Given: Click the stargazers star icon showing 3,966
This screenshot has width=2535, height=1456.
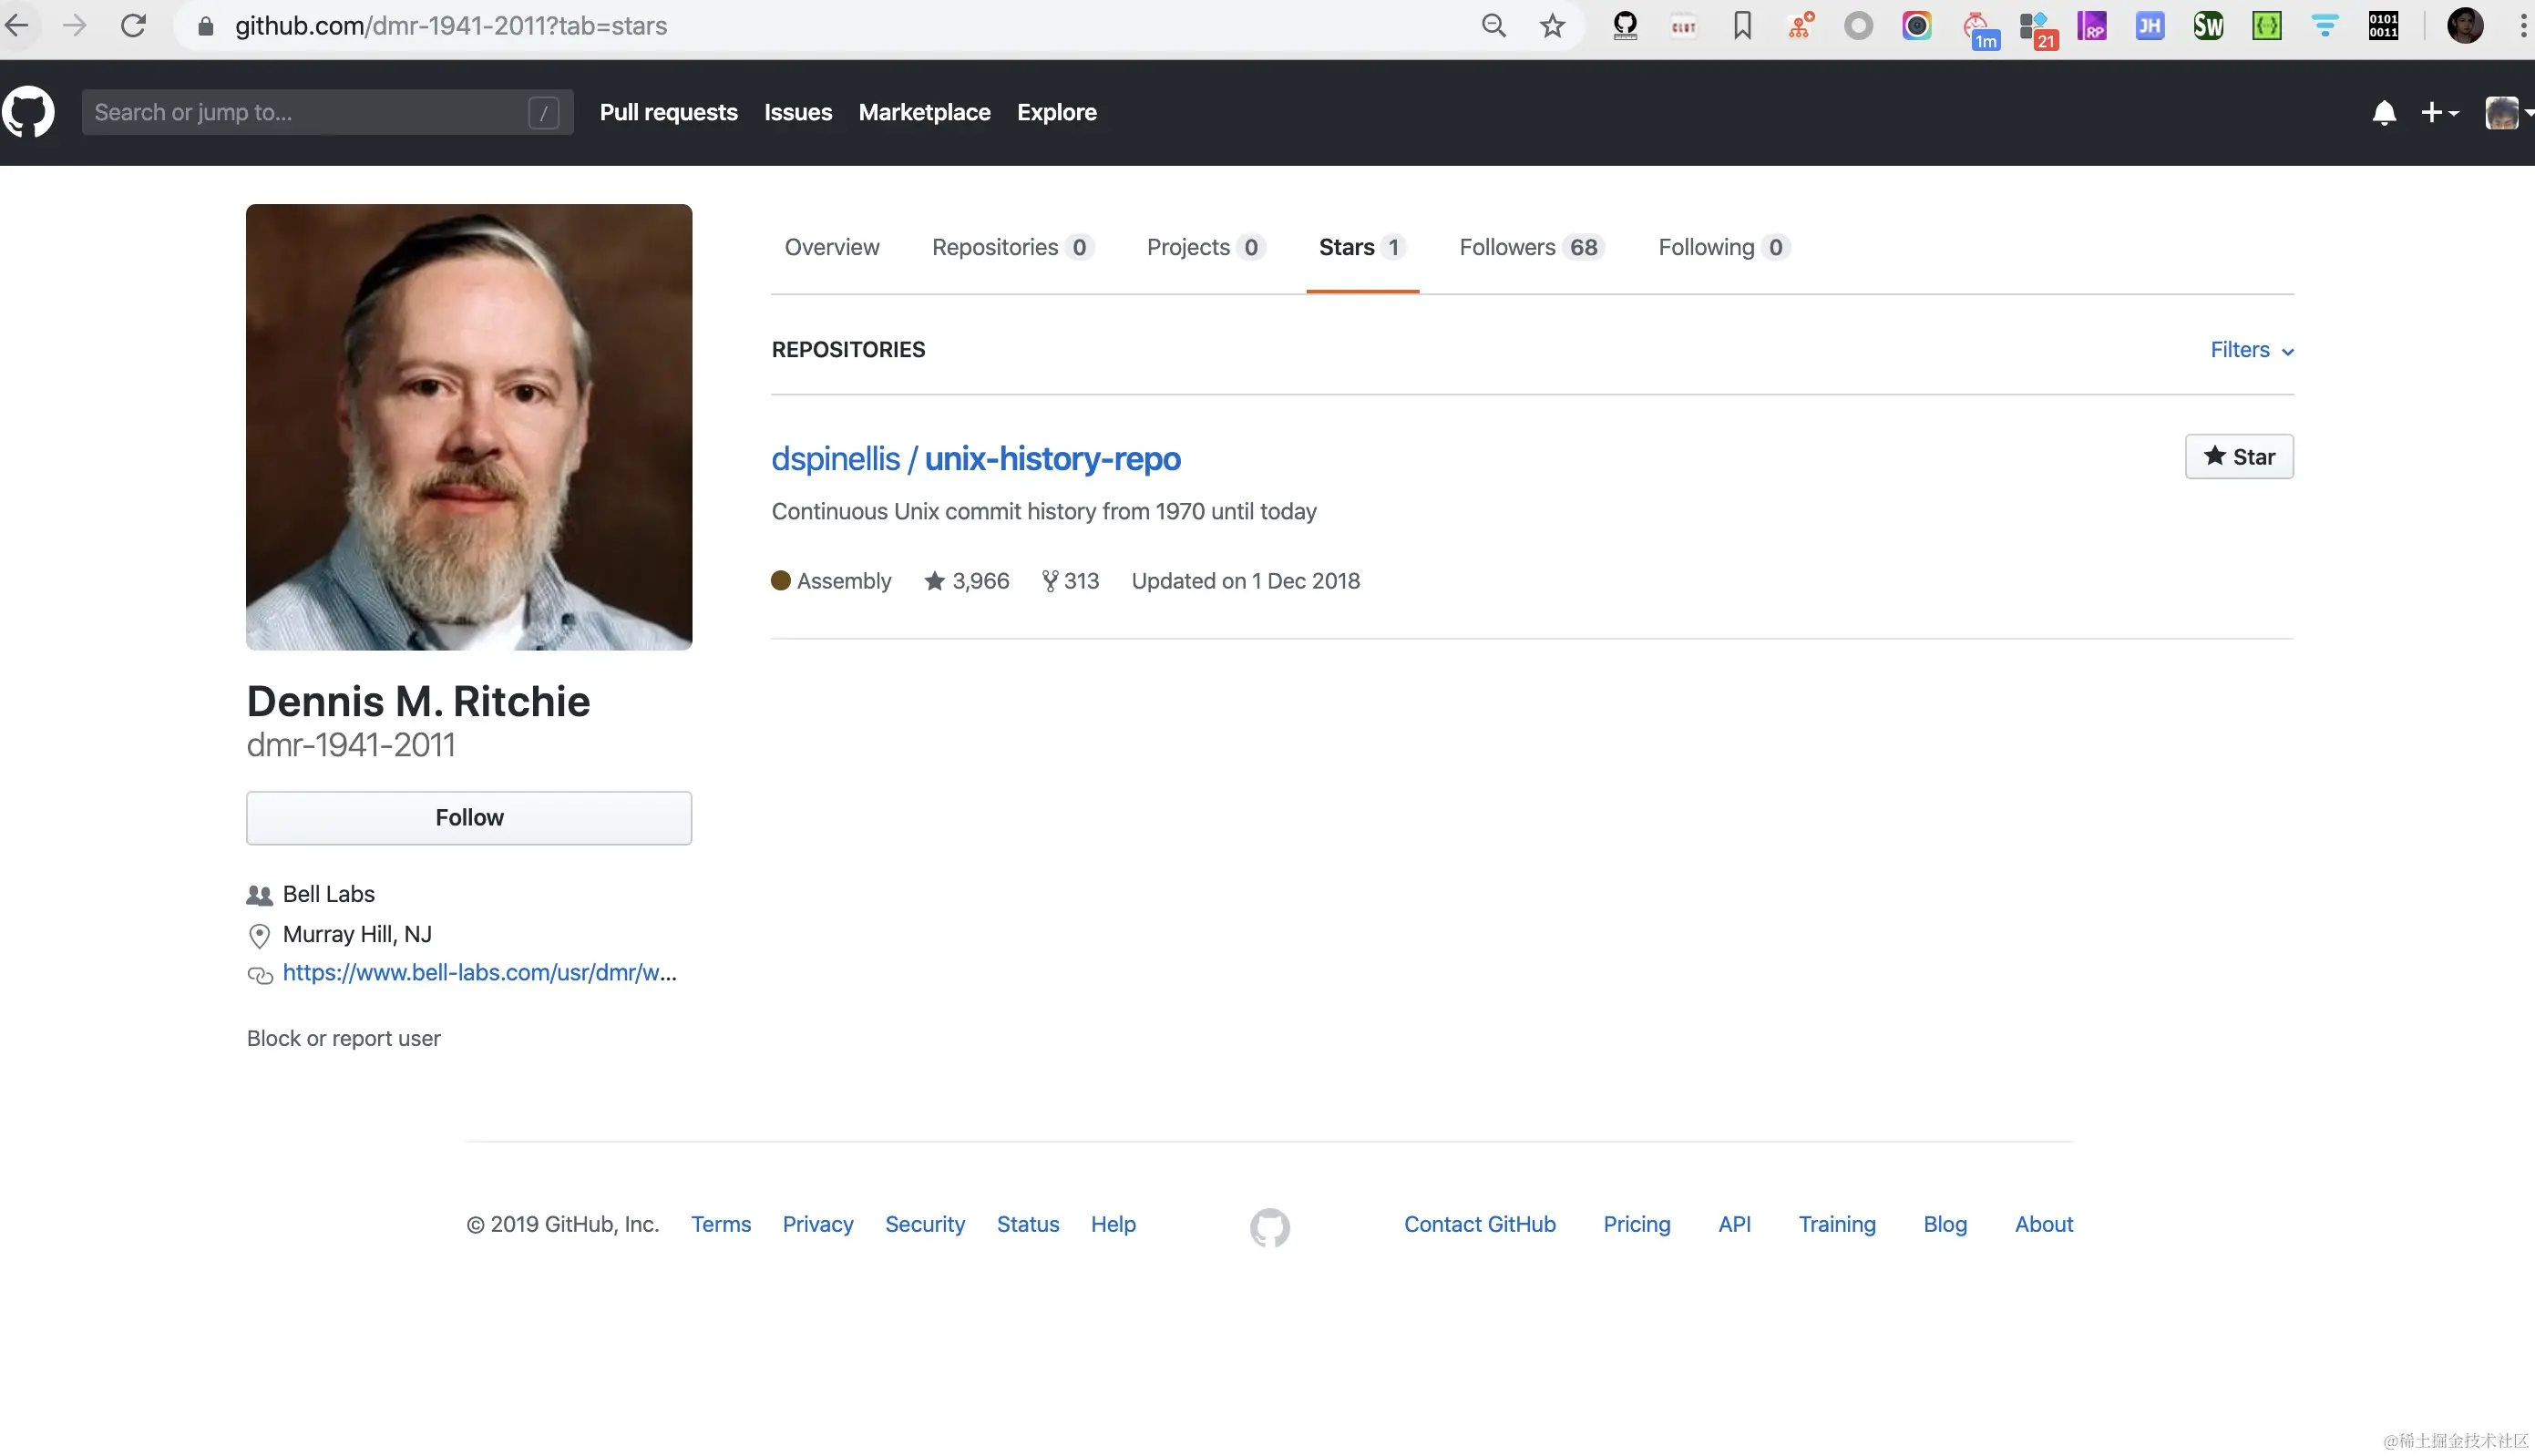Looking at the screenshot, I should 934,581.
